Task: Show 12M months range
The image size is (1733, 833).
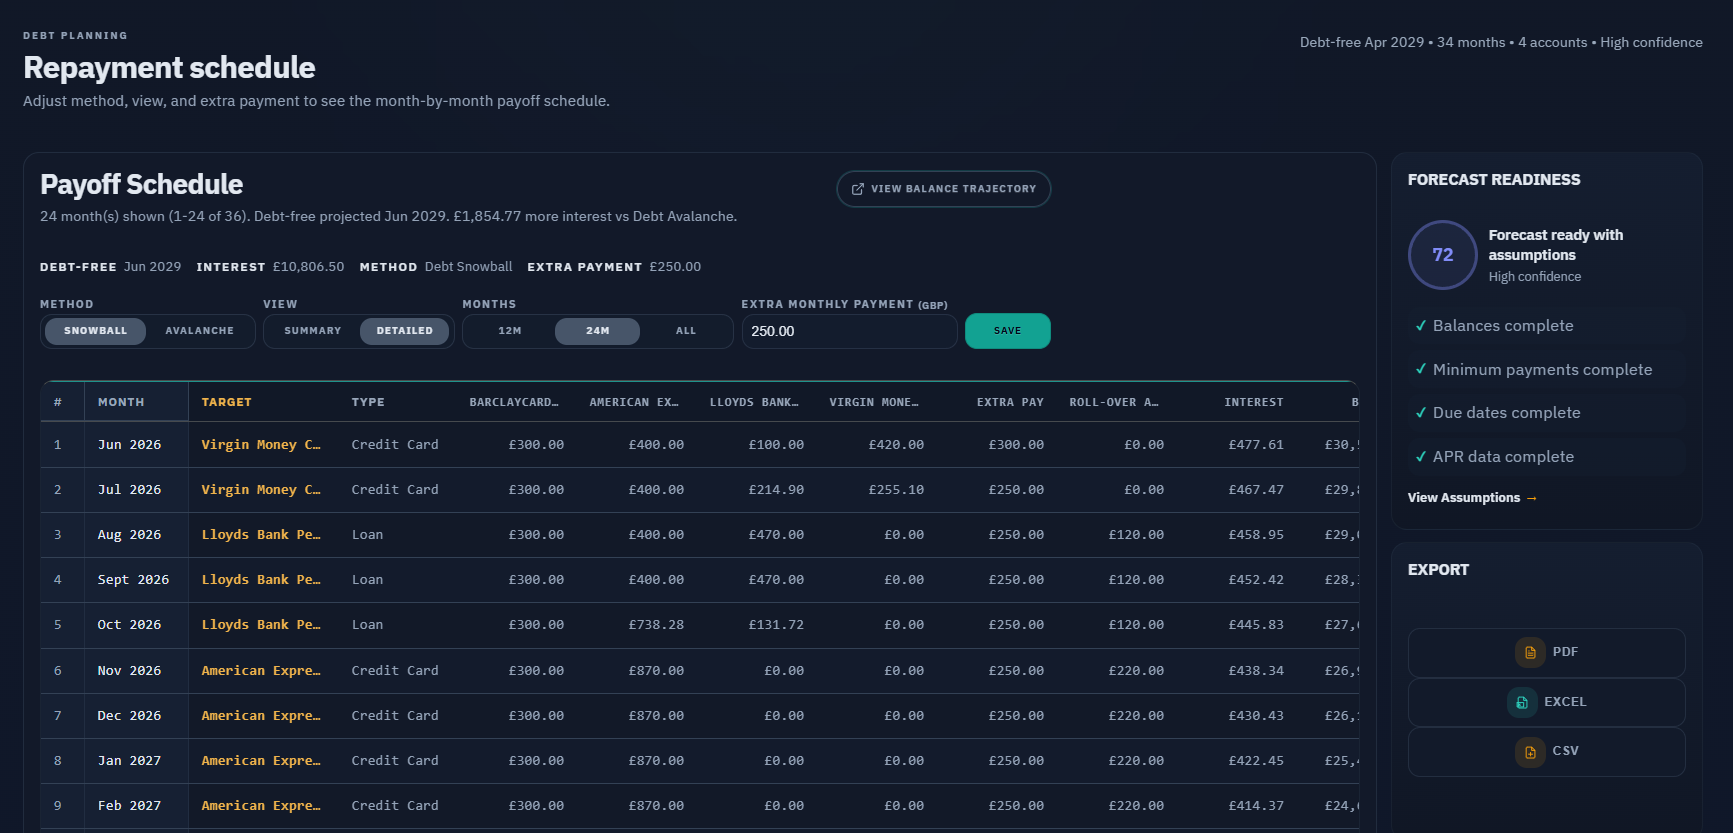Action: pos(510,331)
